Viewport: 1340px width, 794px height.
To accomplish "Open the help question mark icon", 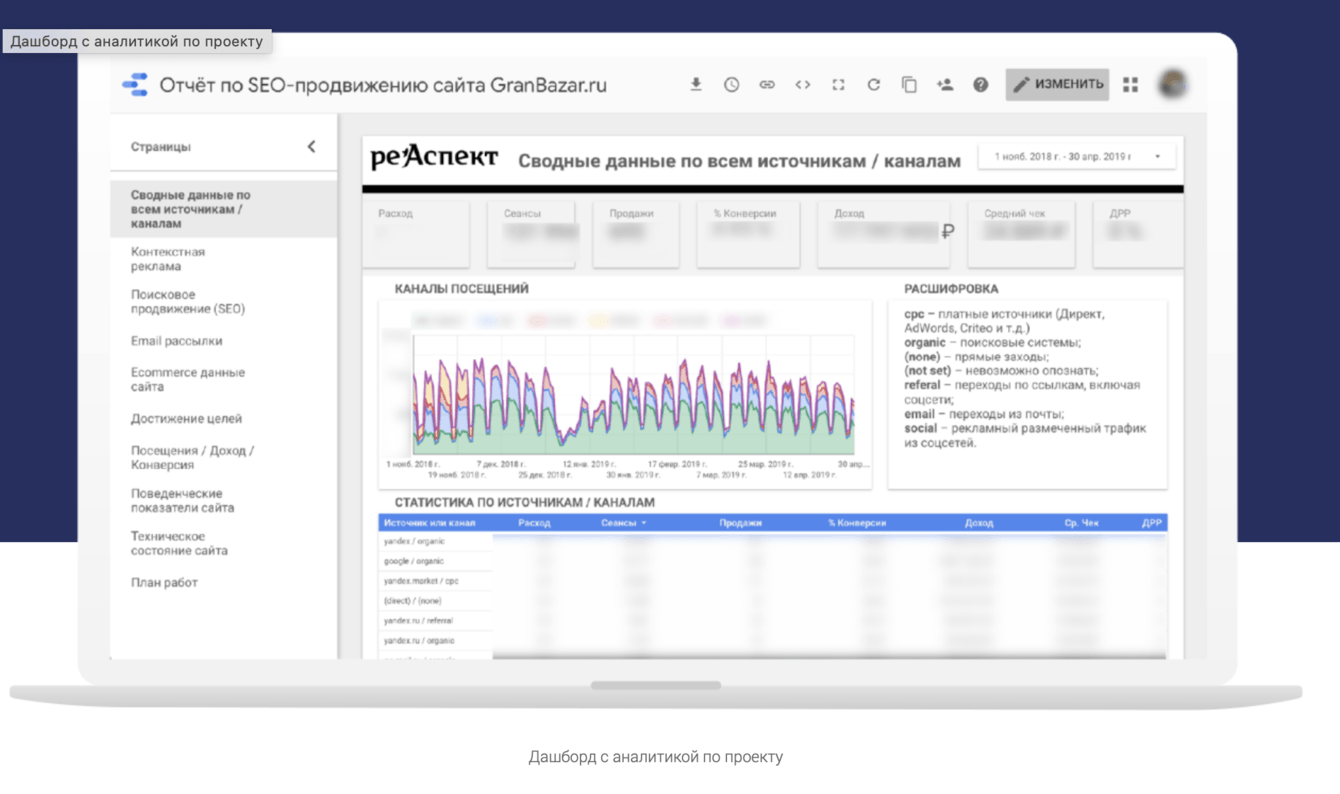I will point(981,85).
